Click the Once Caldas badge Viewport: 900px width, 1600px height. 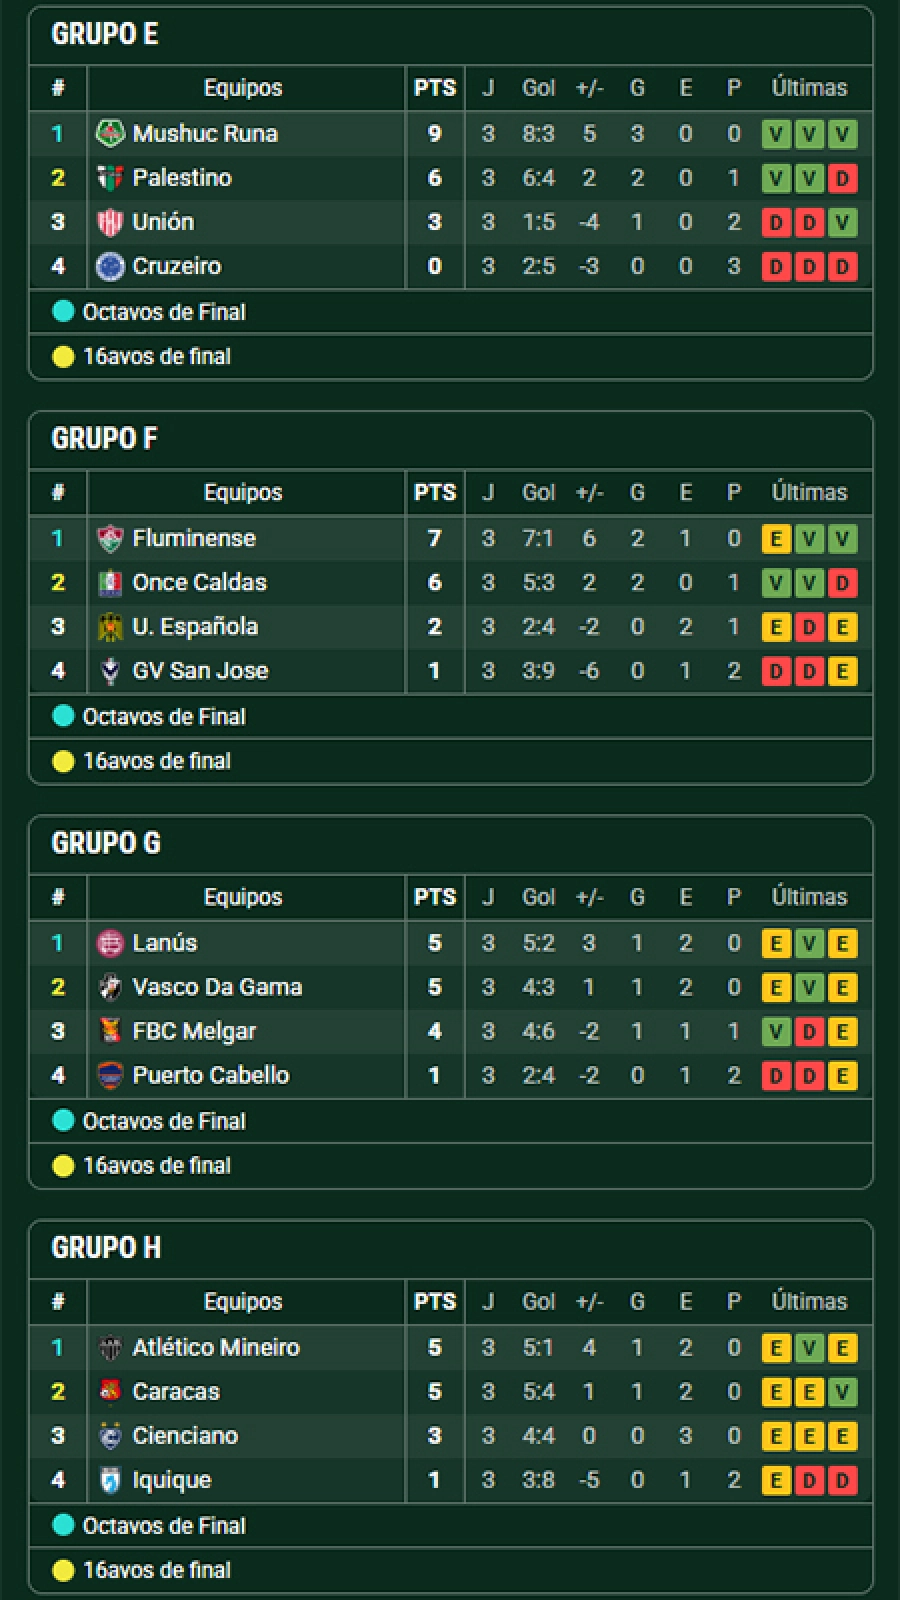110,582
